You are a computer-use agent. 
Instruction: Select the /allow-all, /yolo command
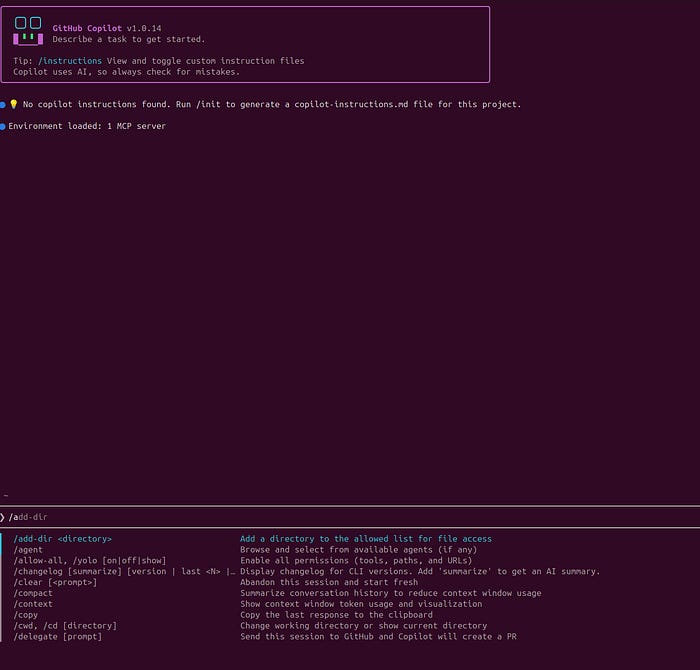click(x=90, y=560)
